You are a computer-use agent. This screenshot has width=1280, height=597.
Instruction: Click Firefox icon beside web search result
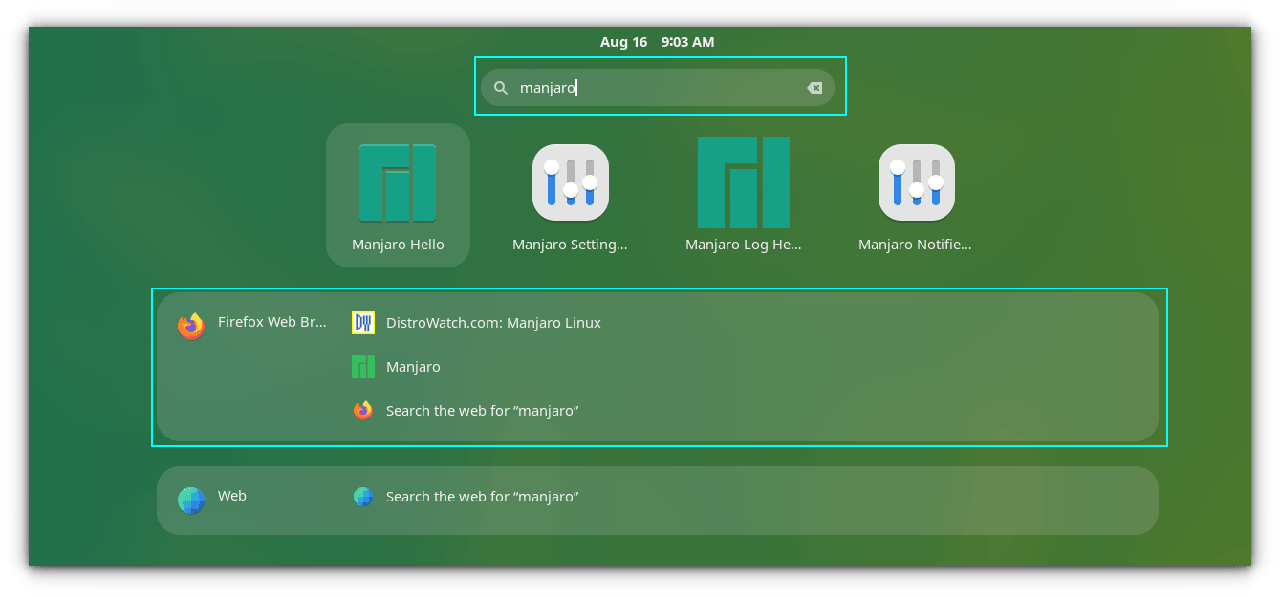pos(363,411)
